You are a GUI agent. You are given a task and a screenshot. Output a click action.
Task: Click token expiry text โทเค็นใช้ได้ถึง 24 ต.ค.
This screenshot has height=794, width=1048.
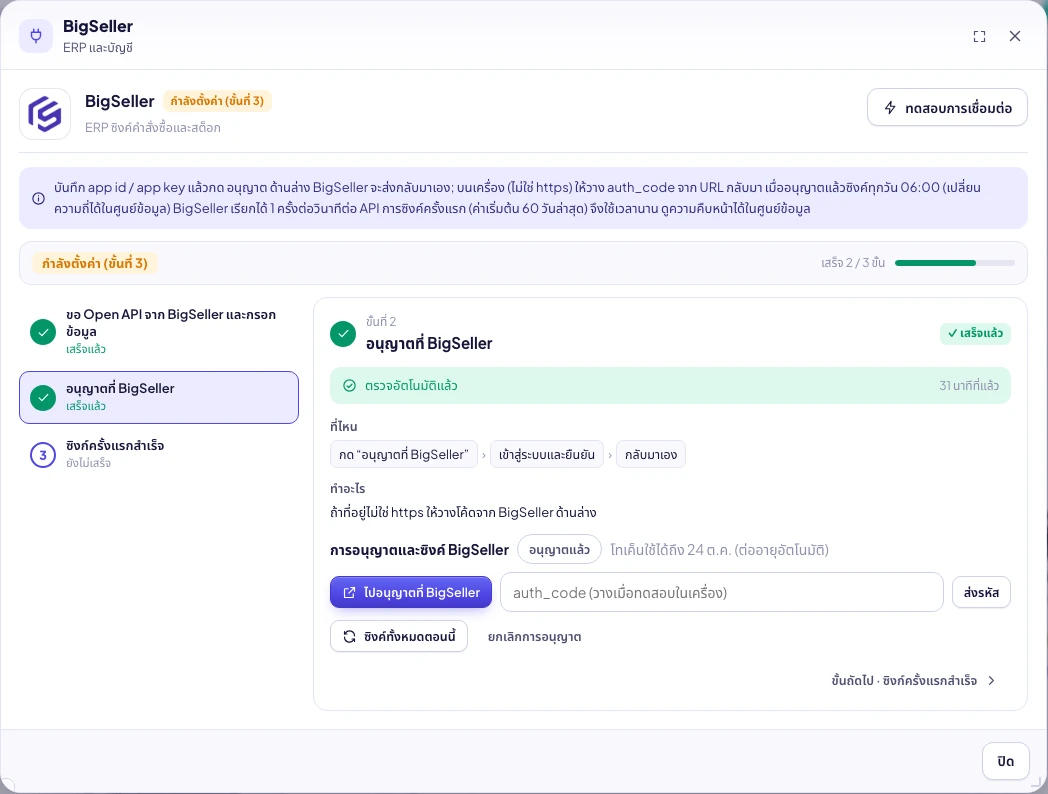tap(720, 550)
